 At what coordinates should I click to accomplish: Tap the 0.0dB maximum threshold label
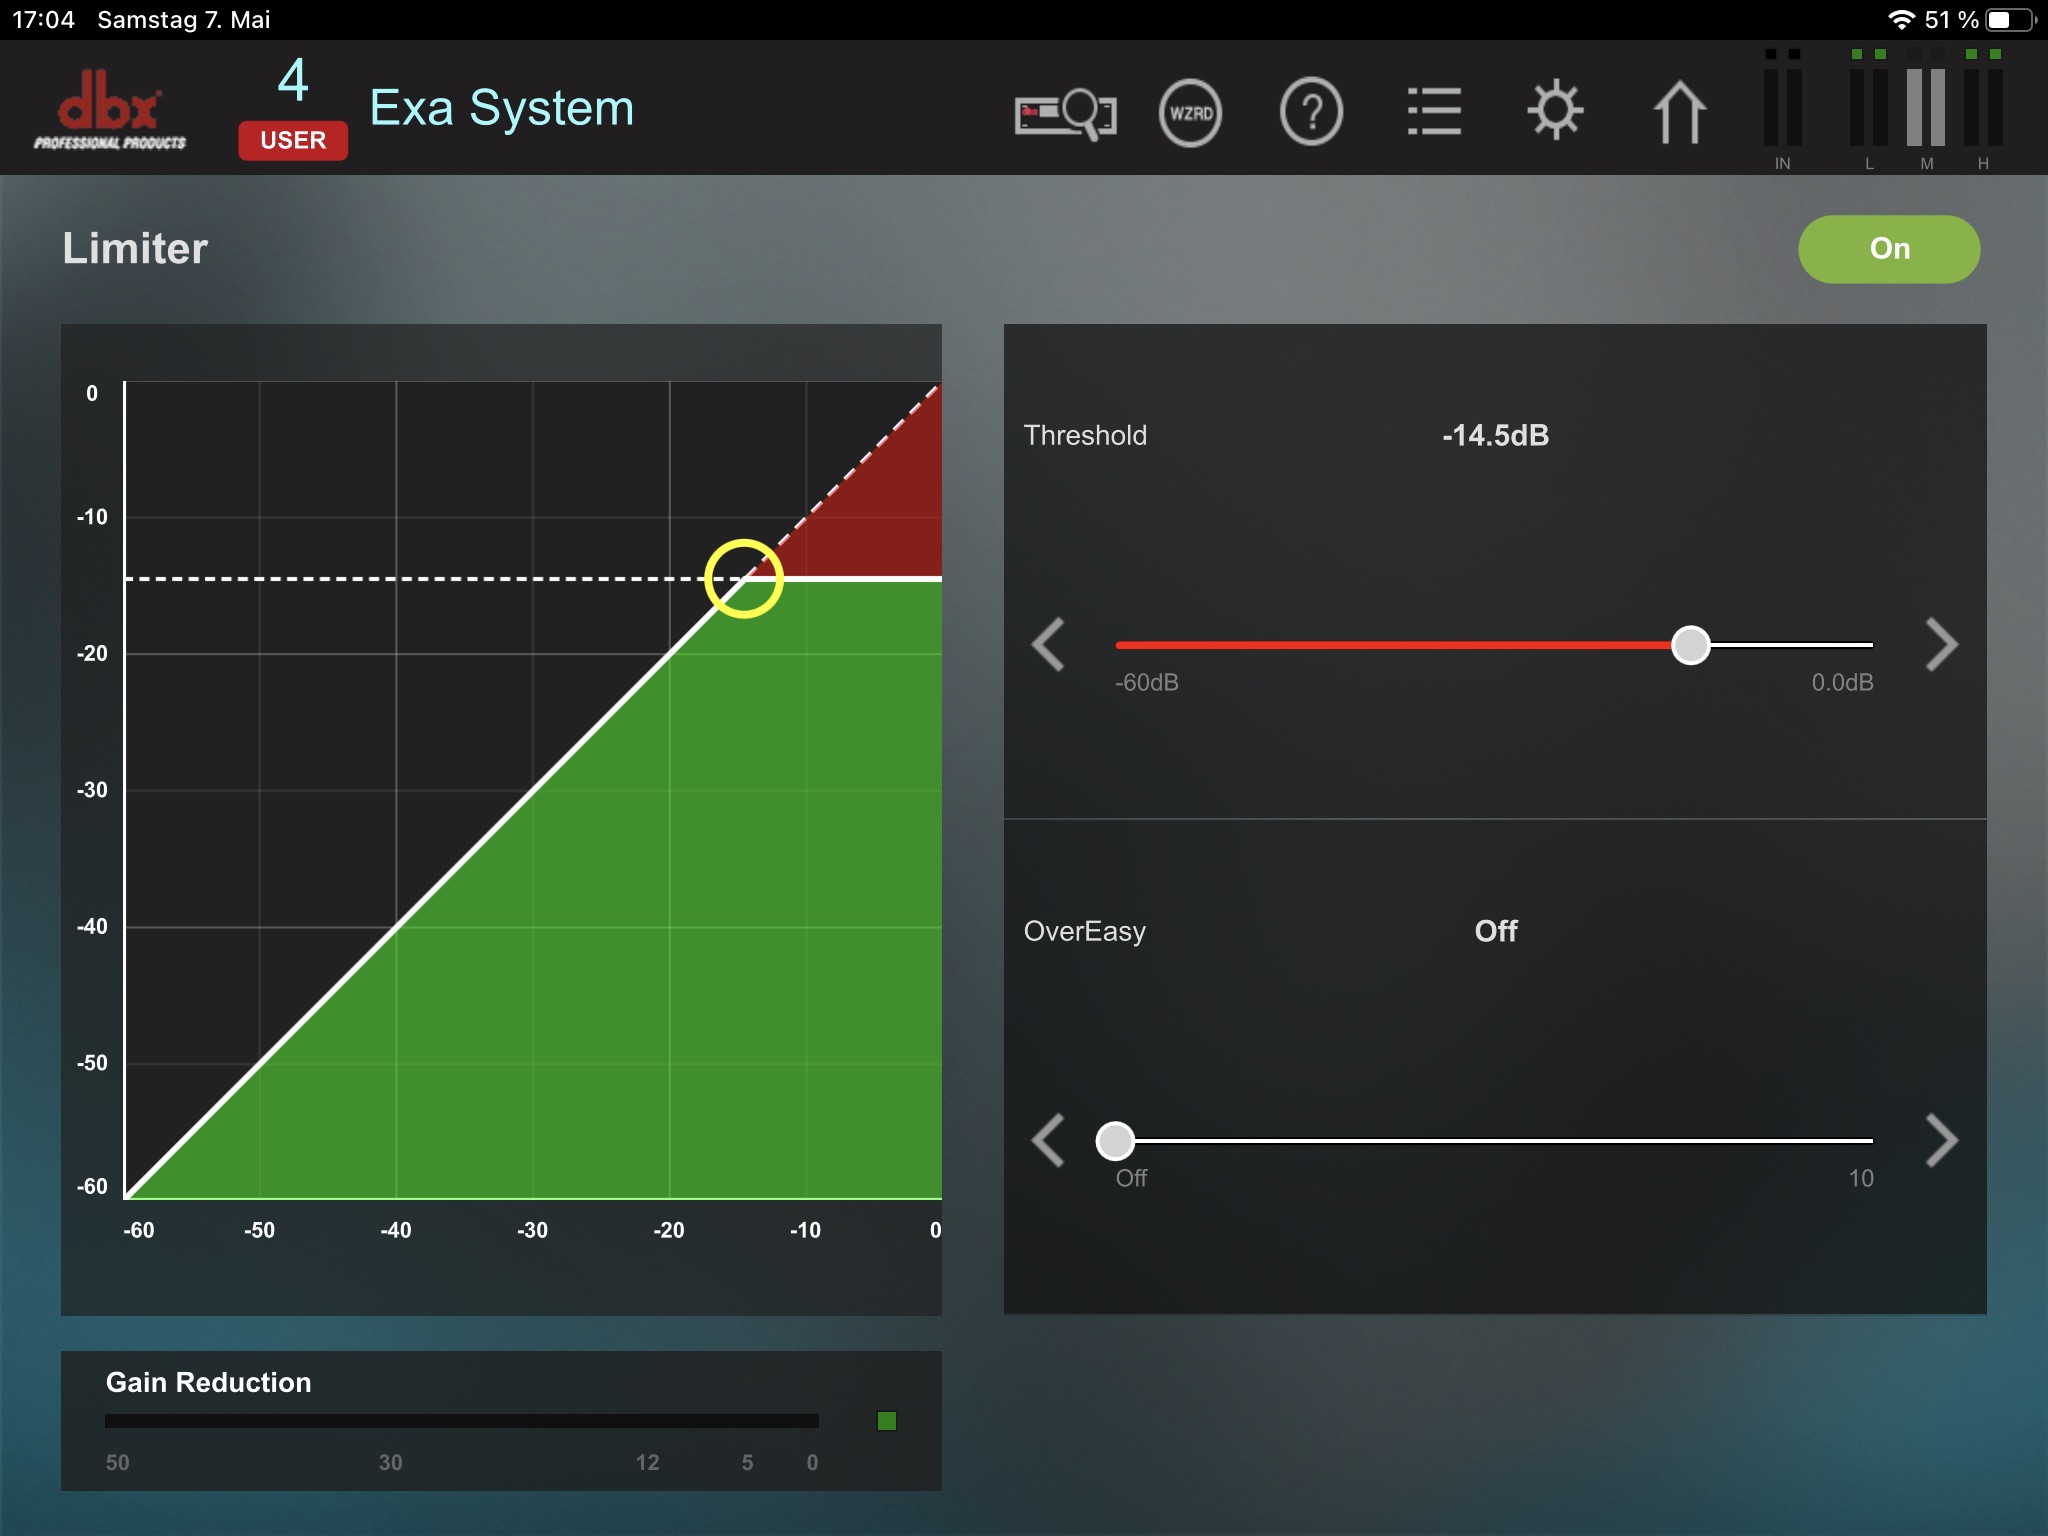[1842, 682]
